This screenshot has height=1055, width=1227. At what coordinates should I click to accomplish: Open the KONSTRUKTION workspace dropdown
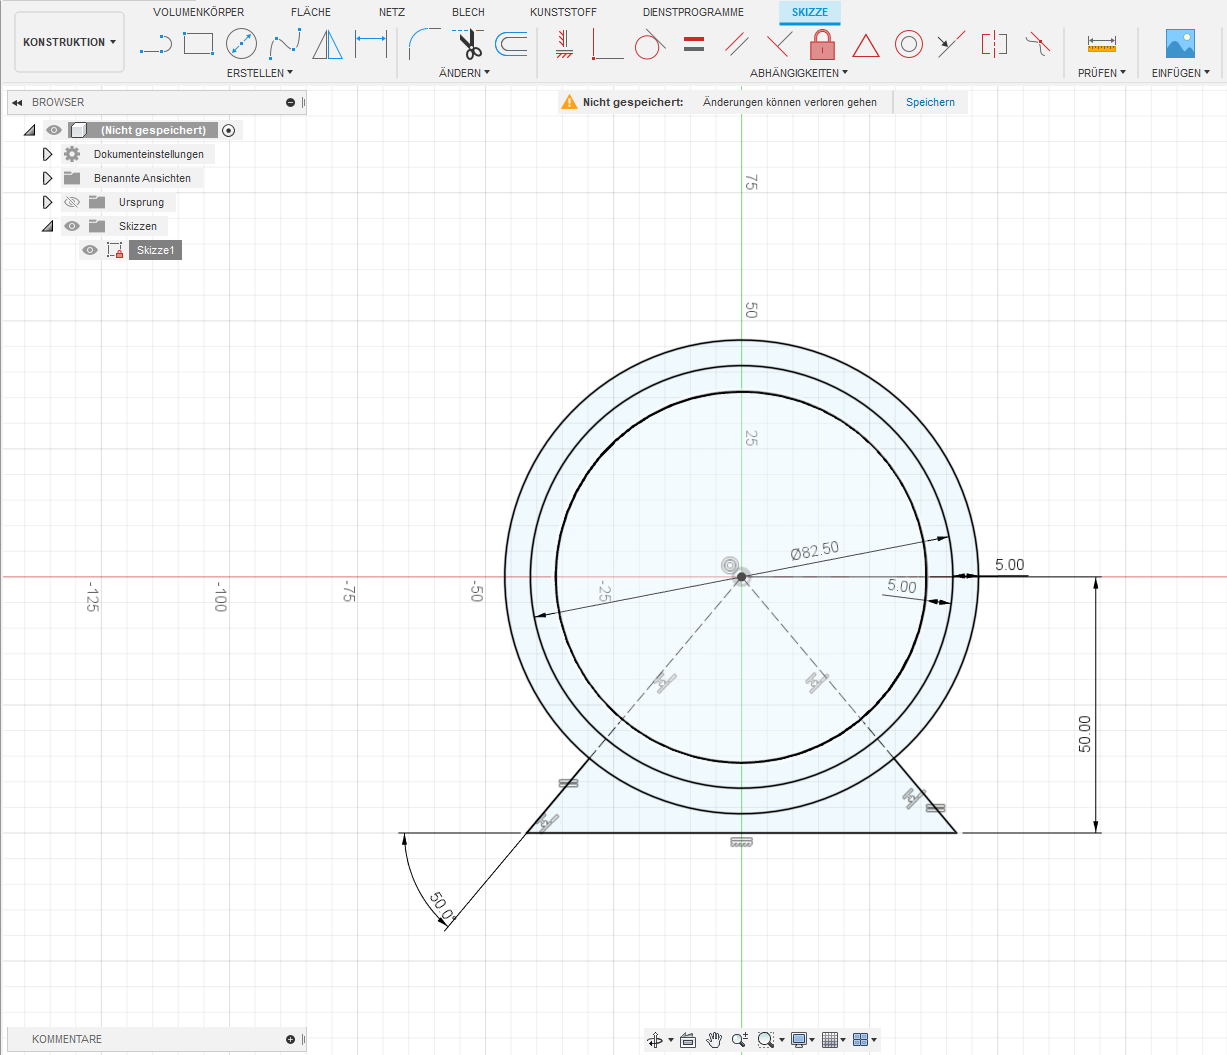pos(69,42)
